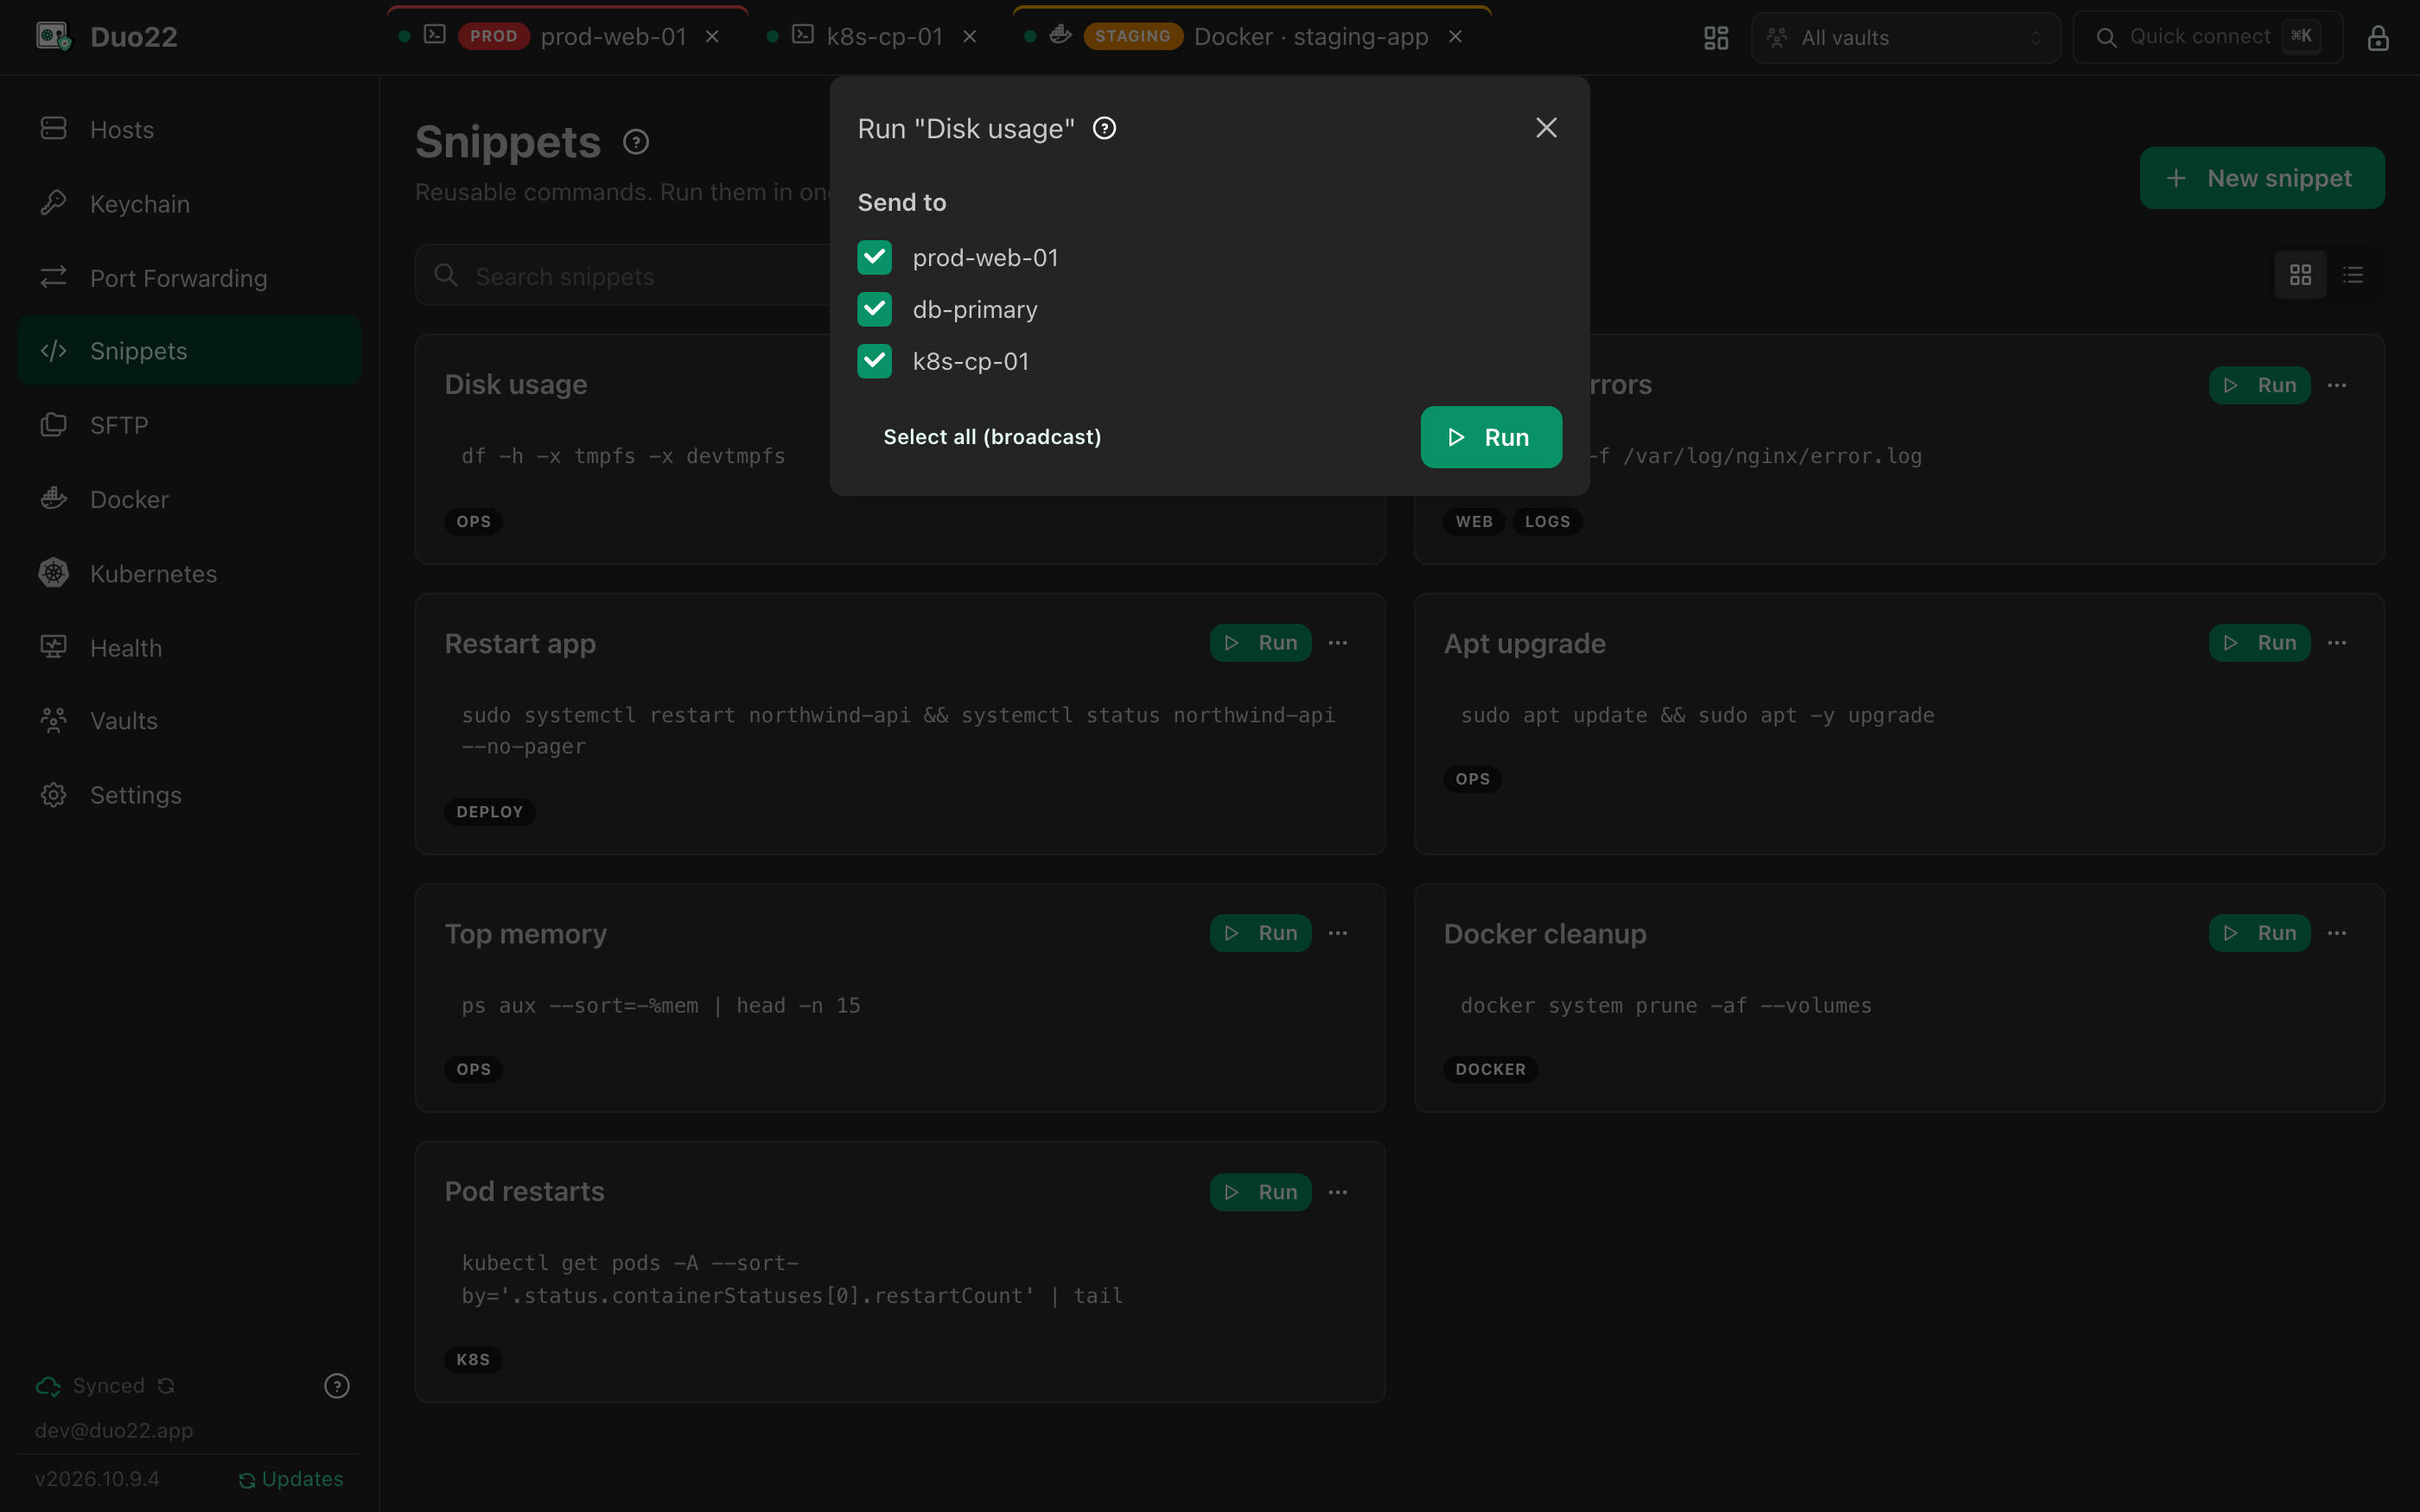Uncheck the db-primary host checkbox
The width and height of the screenshot is (2420, 1512).
(875, 310)
